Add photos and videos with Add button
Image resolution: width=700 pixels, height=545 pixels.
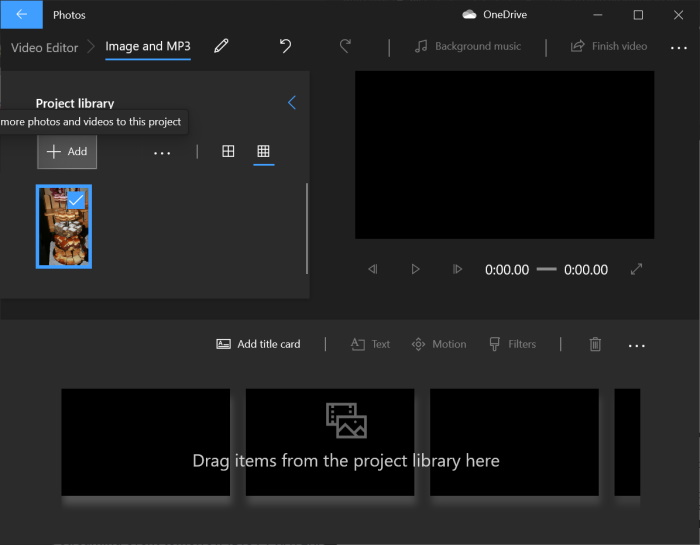(67, 152)
